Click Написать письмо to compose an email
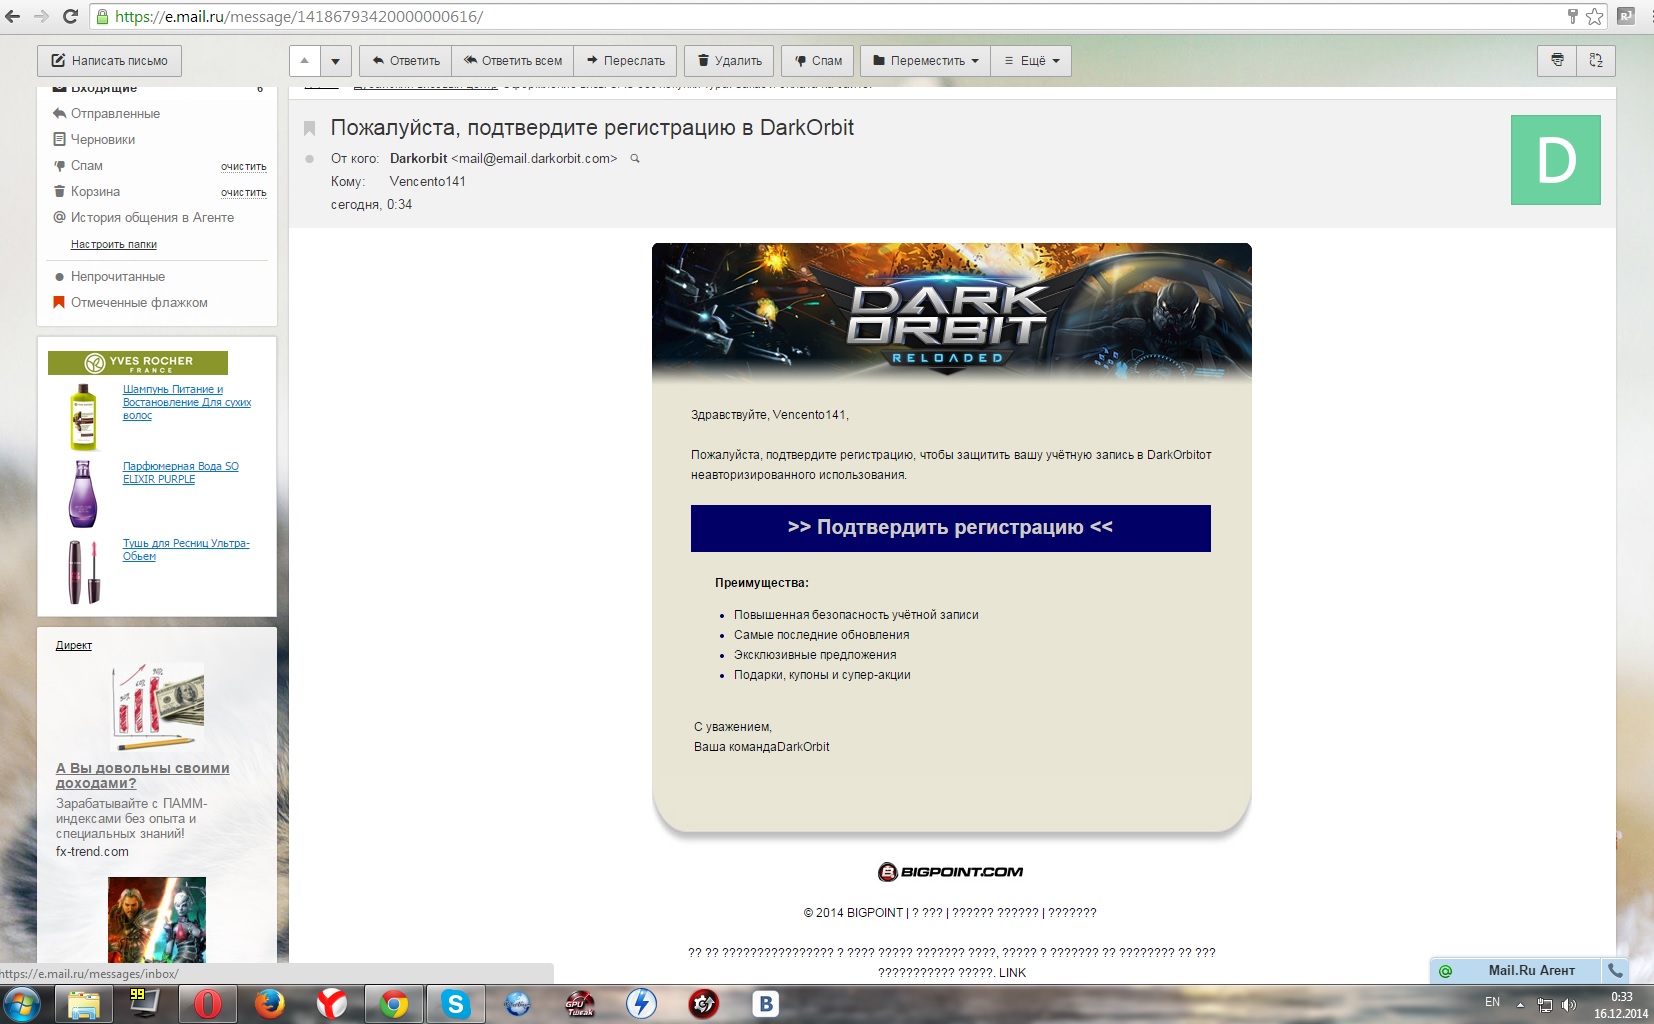1654x1024 pixels. [x=109, y=60]
